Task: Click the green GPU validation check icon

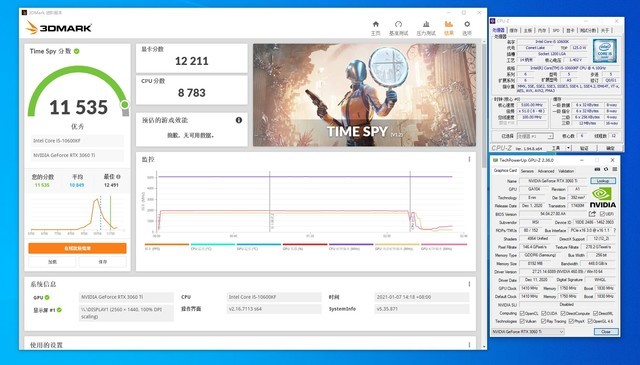Action: pyautogui.click(x=47, y=297)
